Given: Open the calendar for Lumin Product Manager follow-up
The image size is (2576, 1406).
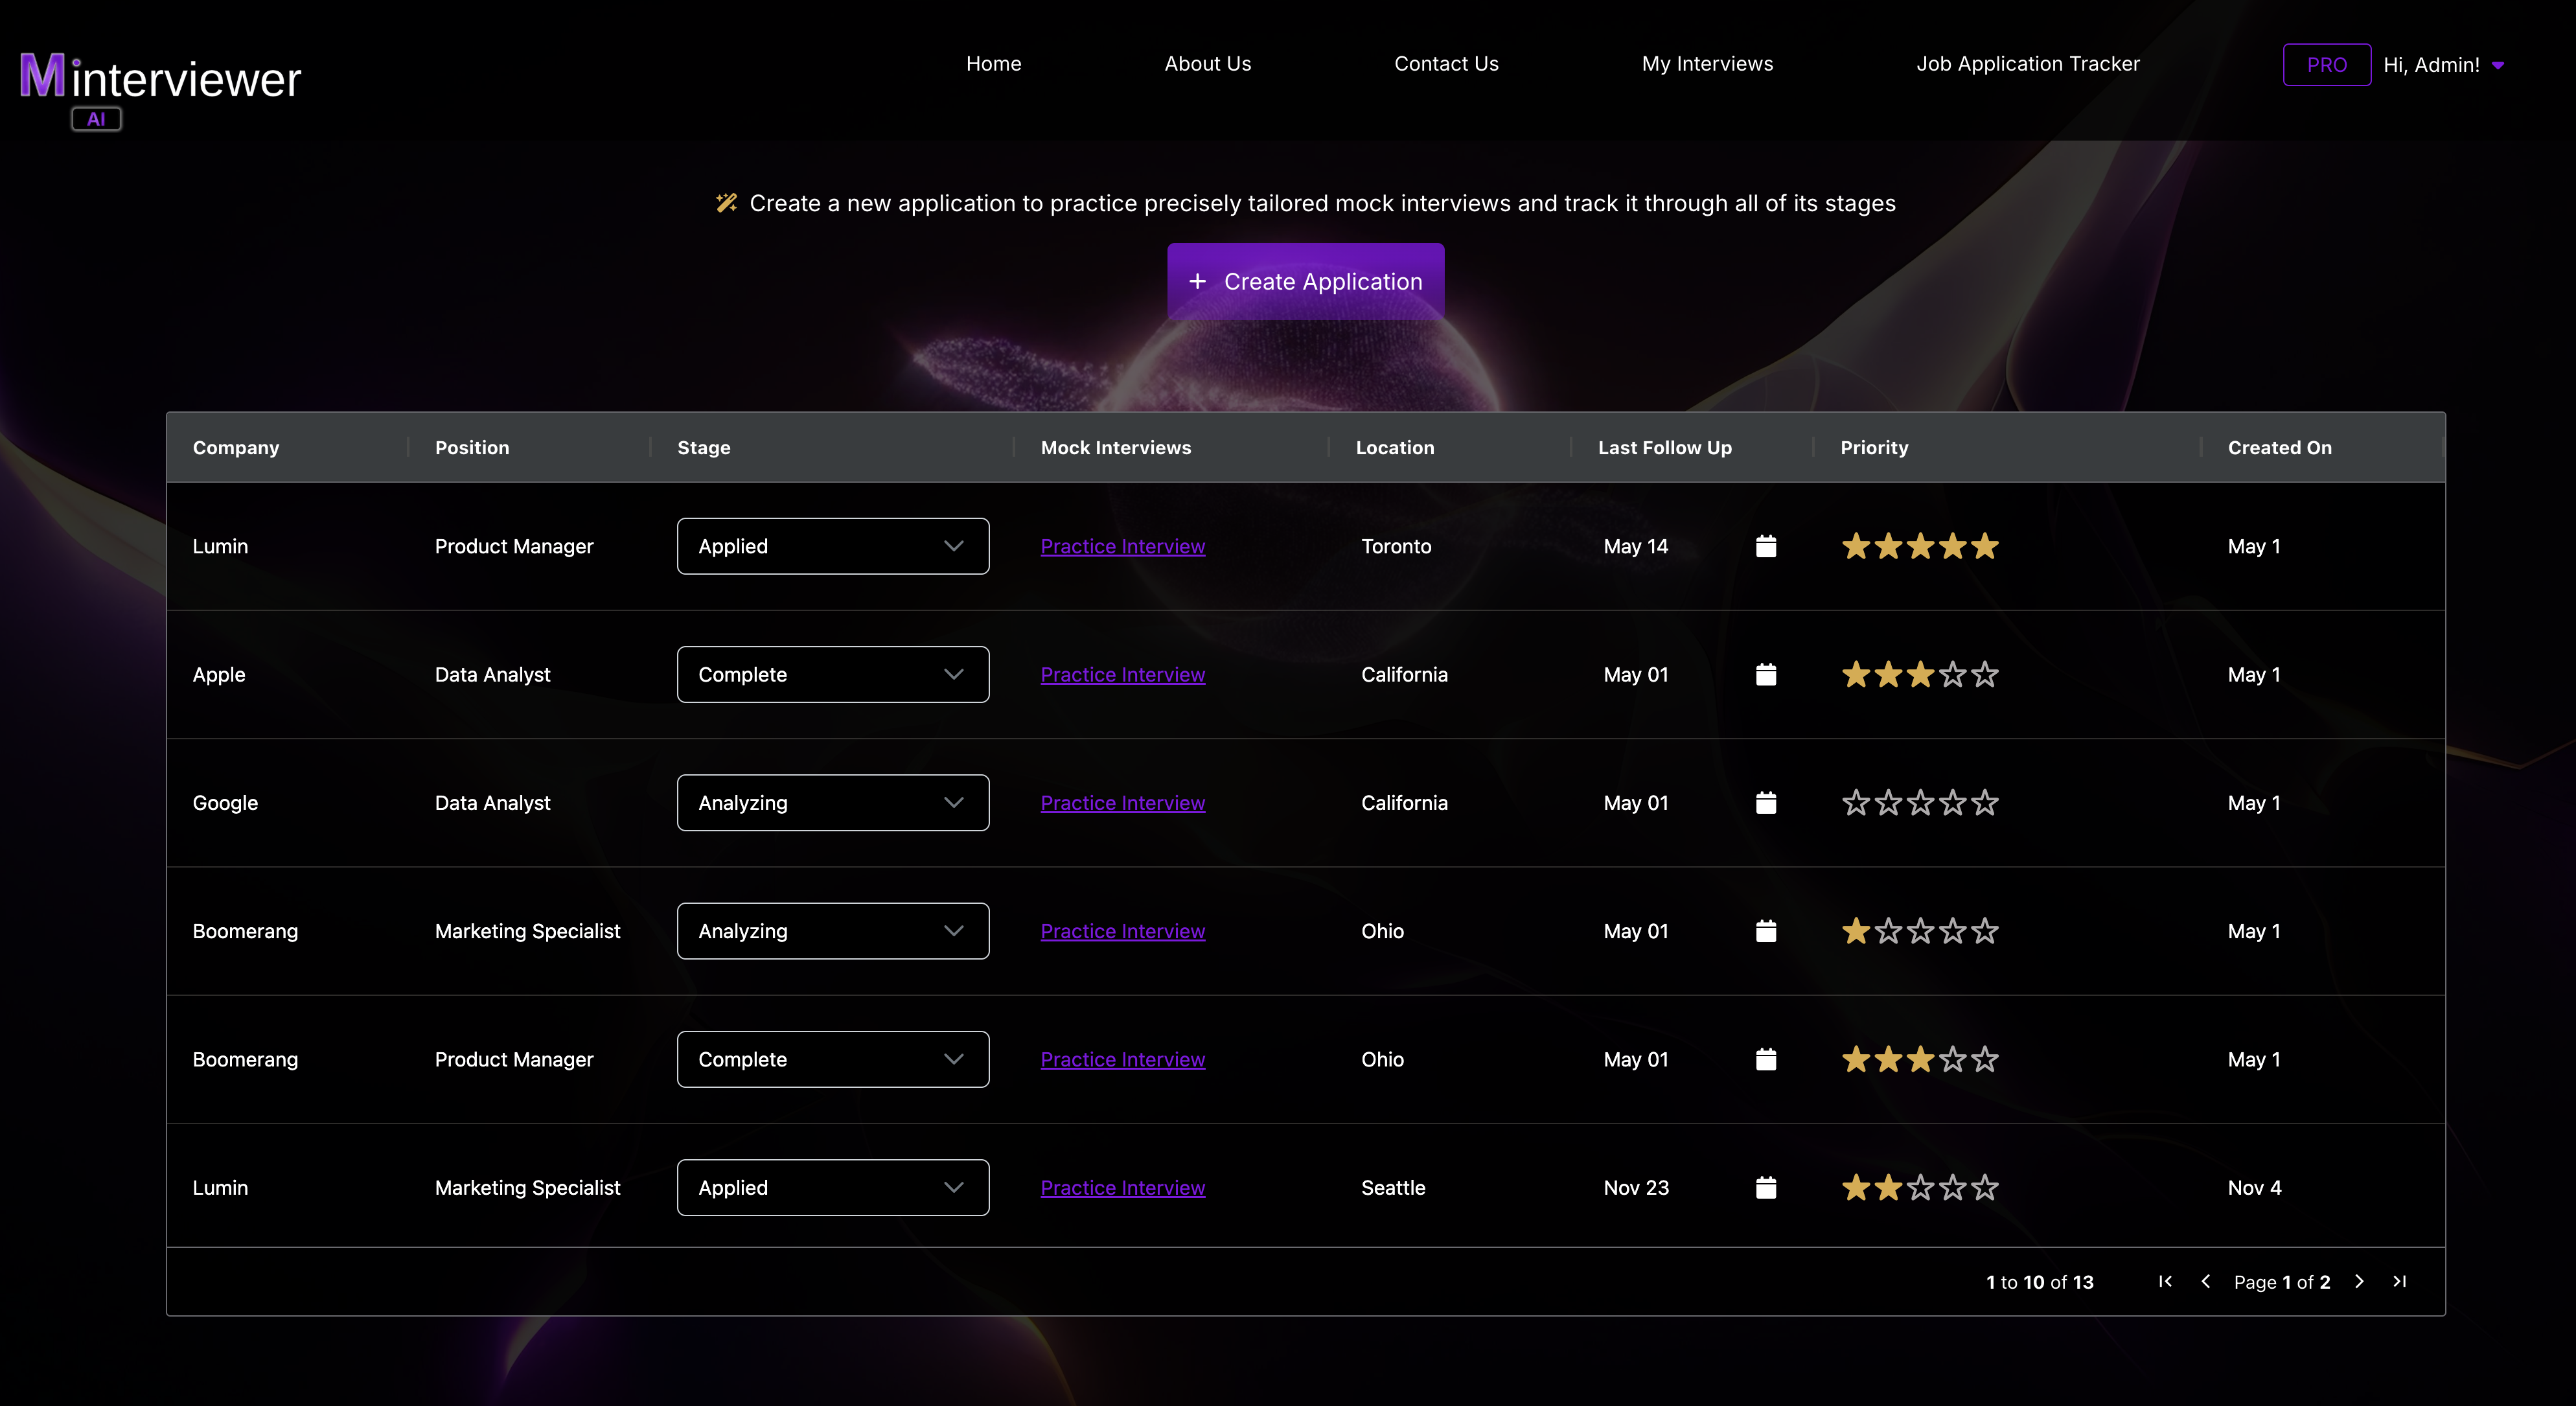Looking at the screenshot, I should click(x=1766, y=546).
